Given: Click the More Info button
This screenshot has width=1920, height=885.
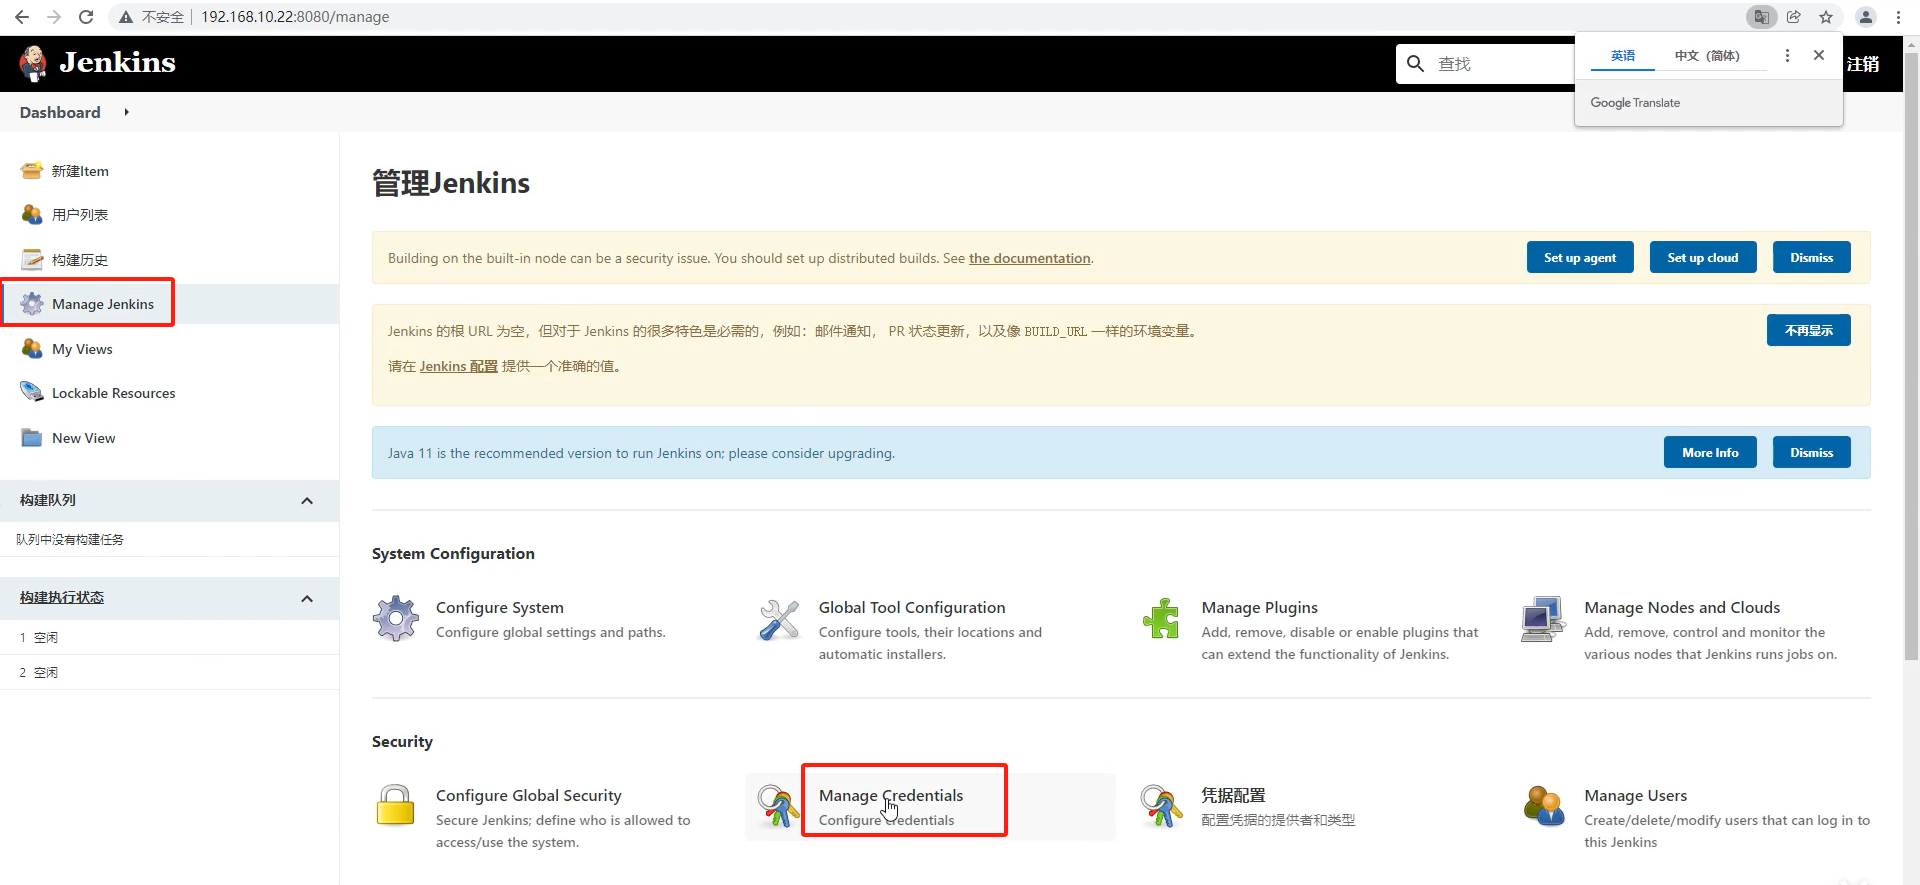Looking at the screenshot, I should pyautogui.click(x=1710, y=452).
